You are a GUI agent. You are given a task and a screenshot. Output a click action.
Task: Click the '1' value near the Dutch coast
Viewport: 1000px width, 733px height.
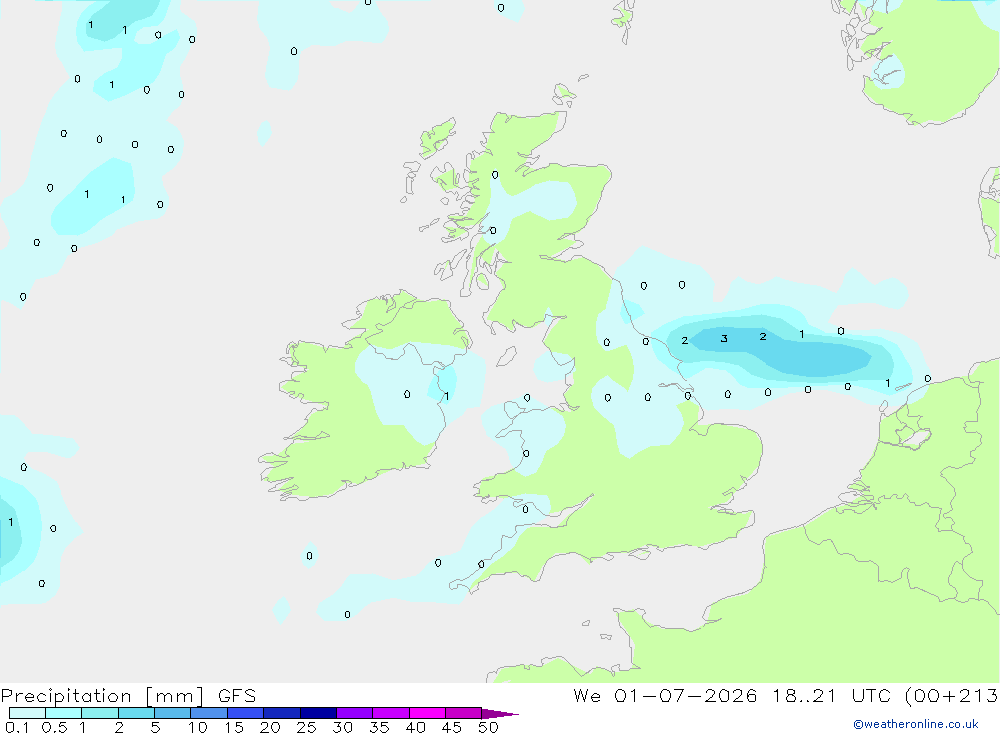tap(887, 383)
